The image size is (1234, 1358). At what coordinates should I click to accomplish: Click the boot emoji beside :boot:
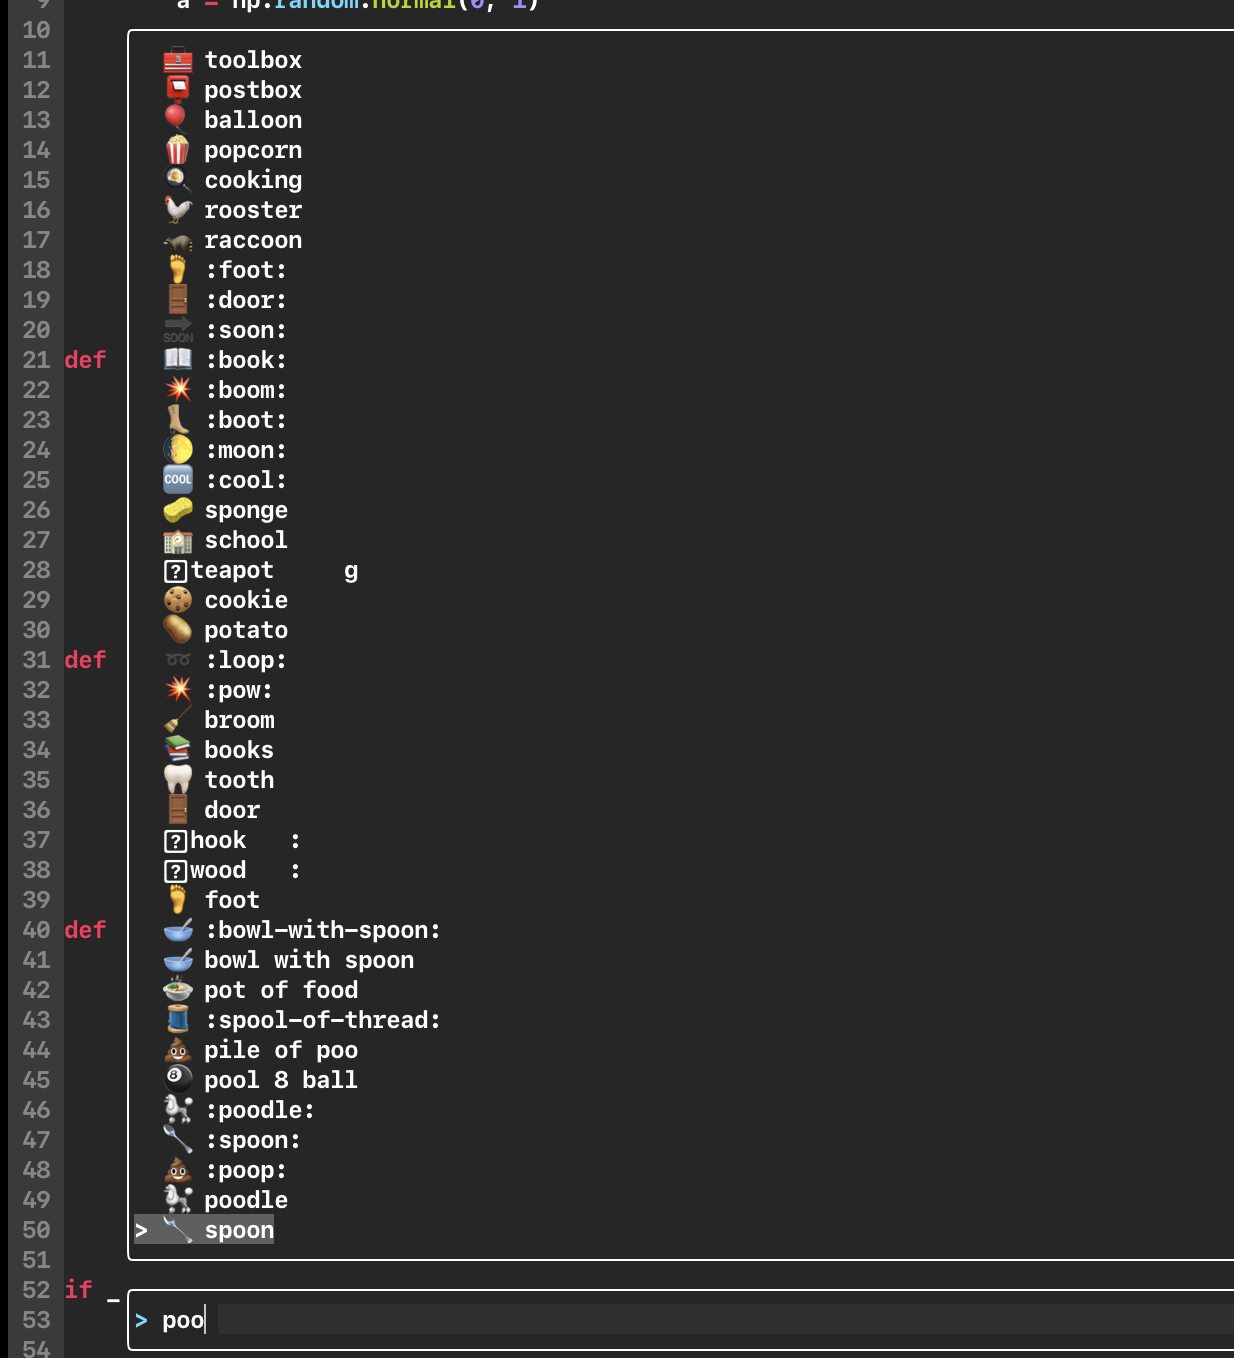[178, 420]
